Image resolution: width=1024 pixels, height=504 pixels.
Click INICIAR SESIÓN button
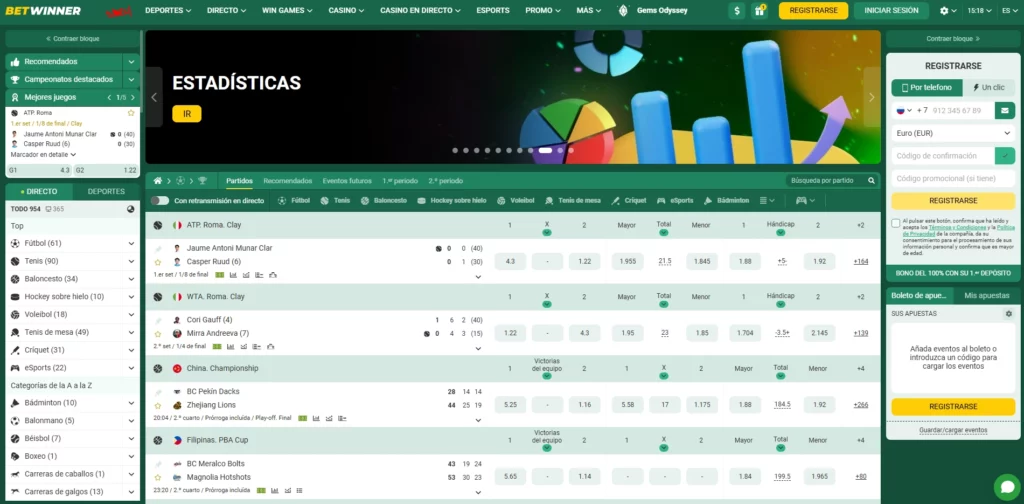[x=891, y=10]
